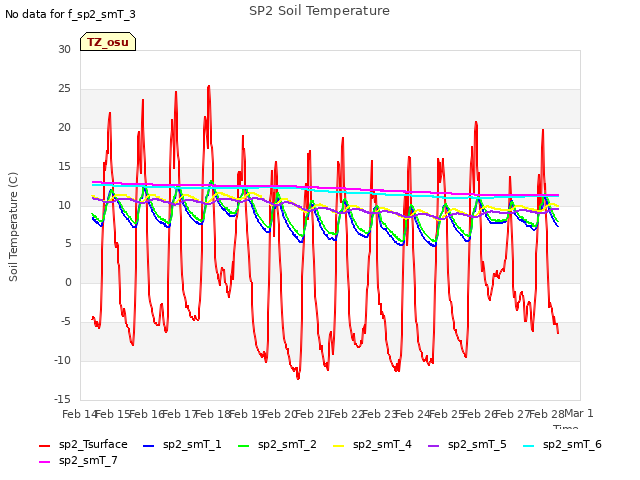The image size is (640, 480).
Task: Click the Feb 21 x-axis tick label
Action: click(x=313, y=414)
